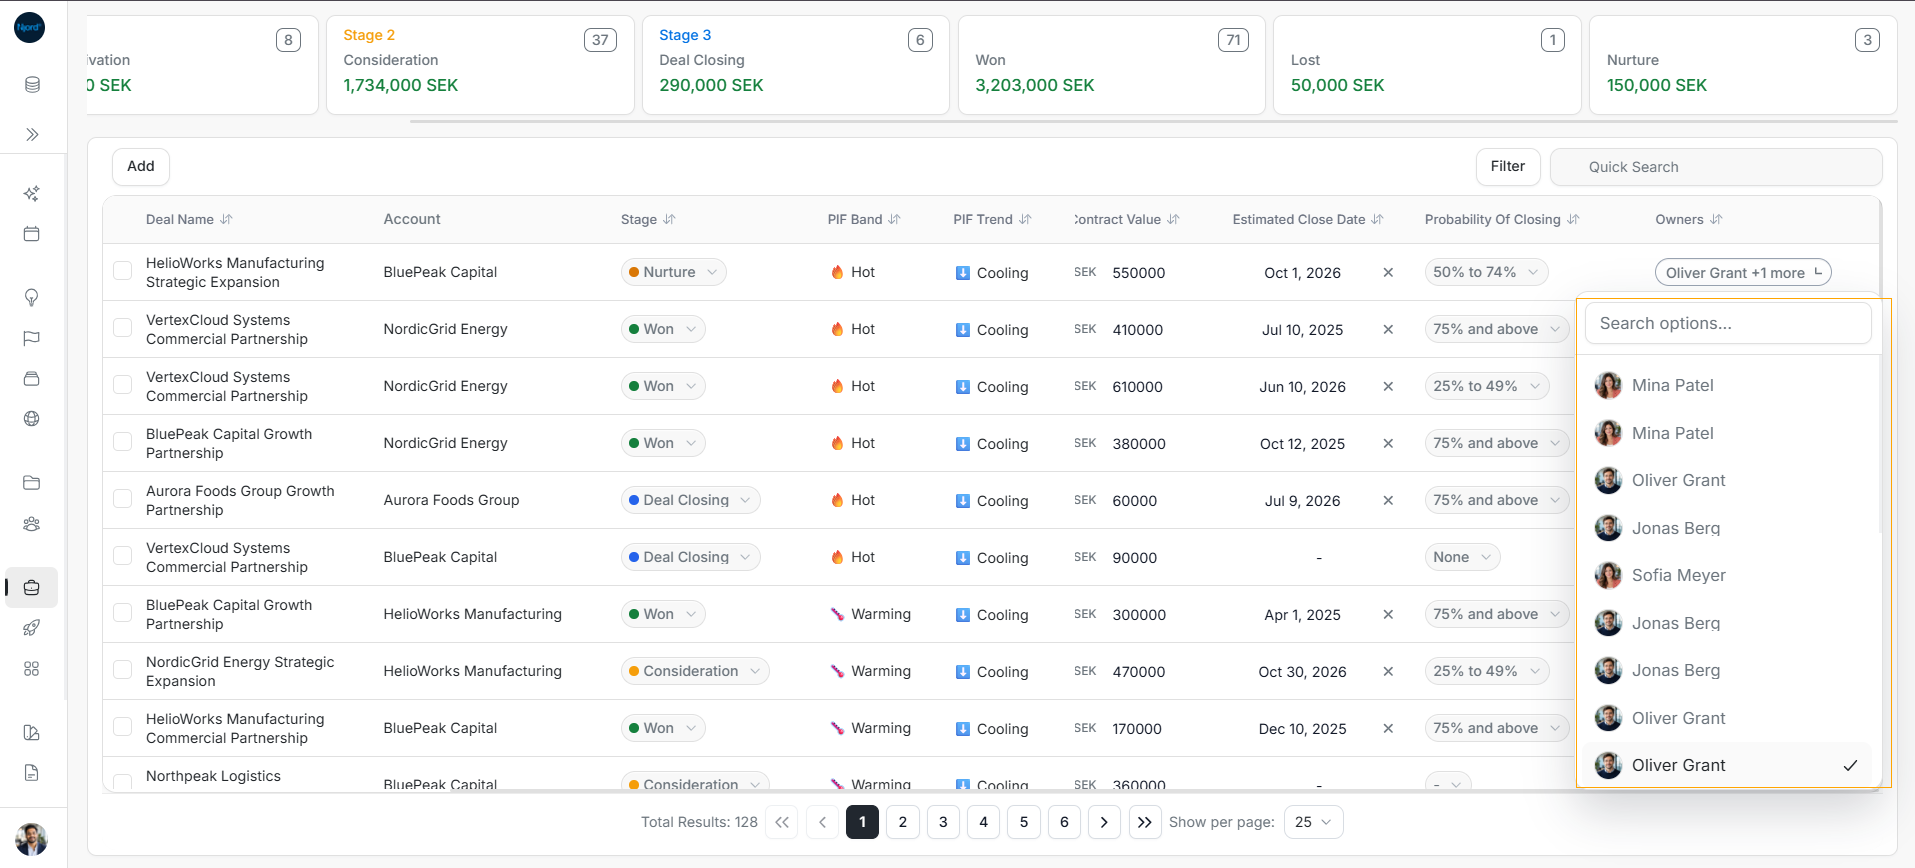Click the Search options field
Screen dimensions: 1915x868
tap(1728, 323)
